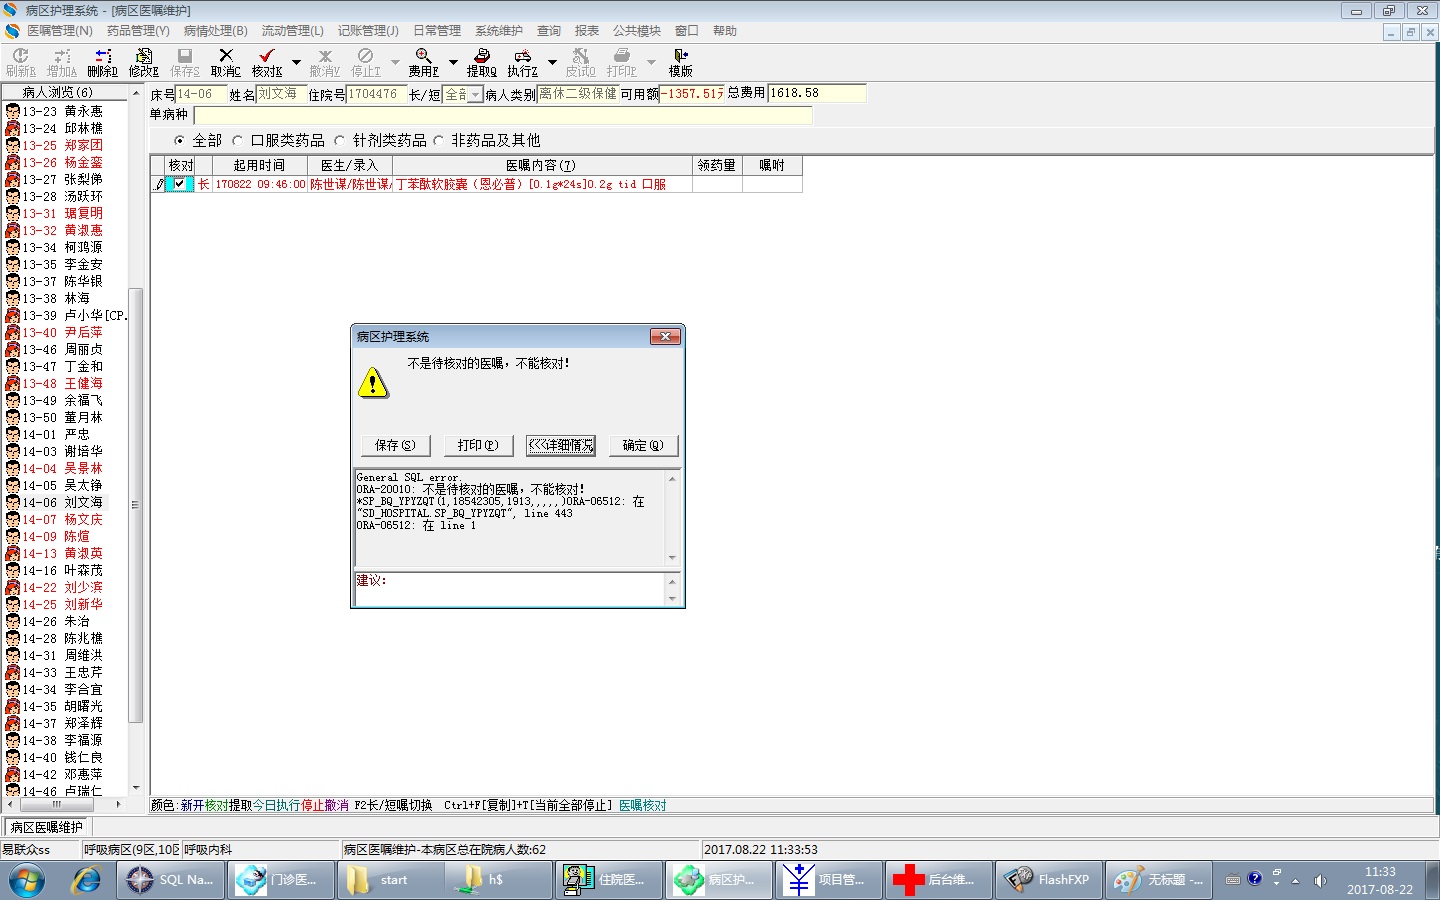The height and width of the screenshot is (900, 1440).
Task: Switch to the SQL Na... taskbar window
Action: (x=169, y=880)
